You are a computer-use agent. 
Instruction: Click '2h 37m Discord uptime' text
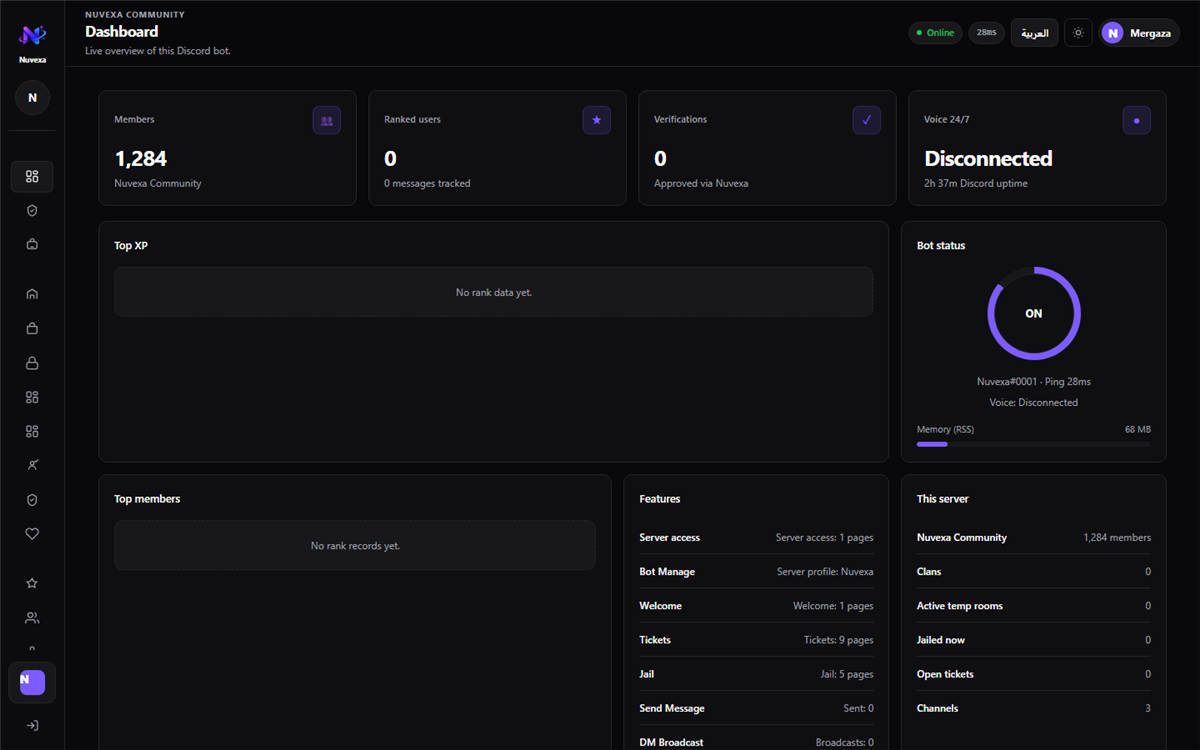tap(976, 184)
